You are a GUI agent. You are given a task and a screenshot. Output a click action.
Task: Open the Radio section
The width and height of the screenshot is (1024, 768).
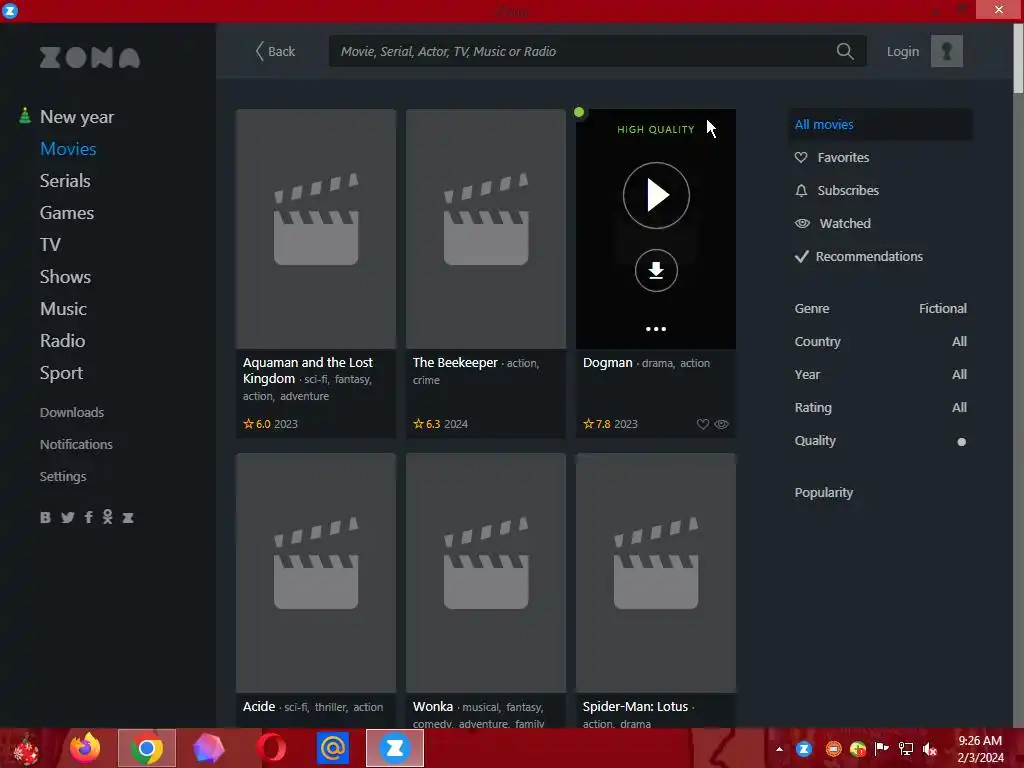(x=62, y=340)
